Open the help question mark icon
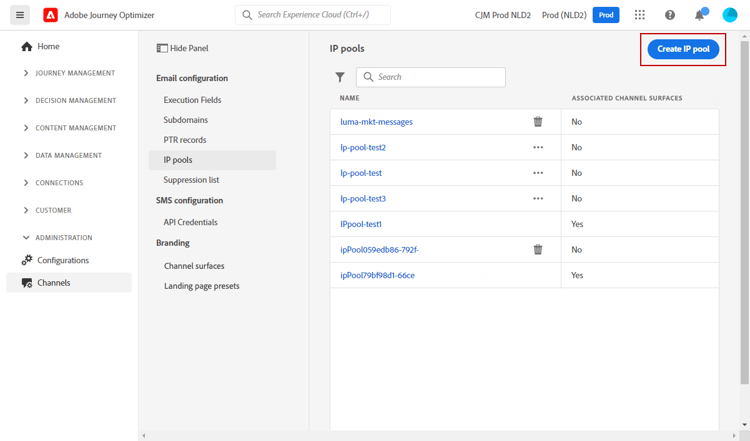 click(x=670, y=15)
